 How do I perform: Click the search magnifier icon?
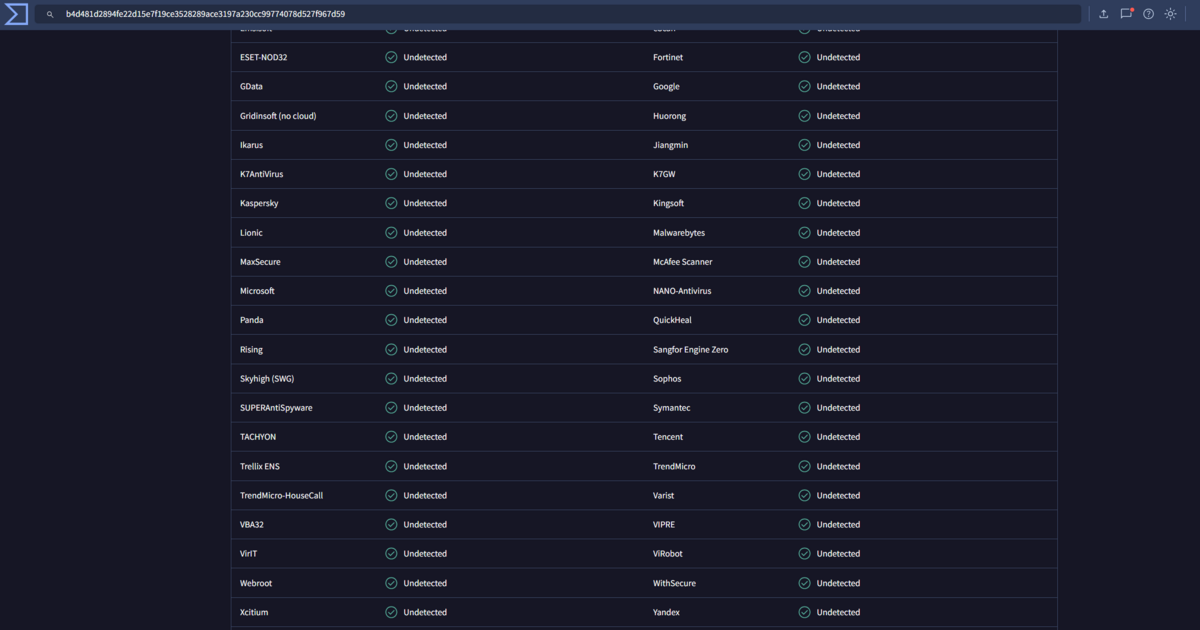[x=50, y=15]
